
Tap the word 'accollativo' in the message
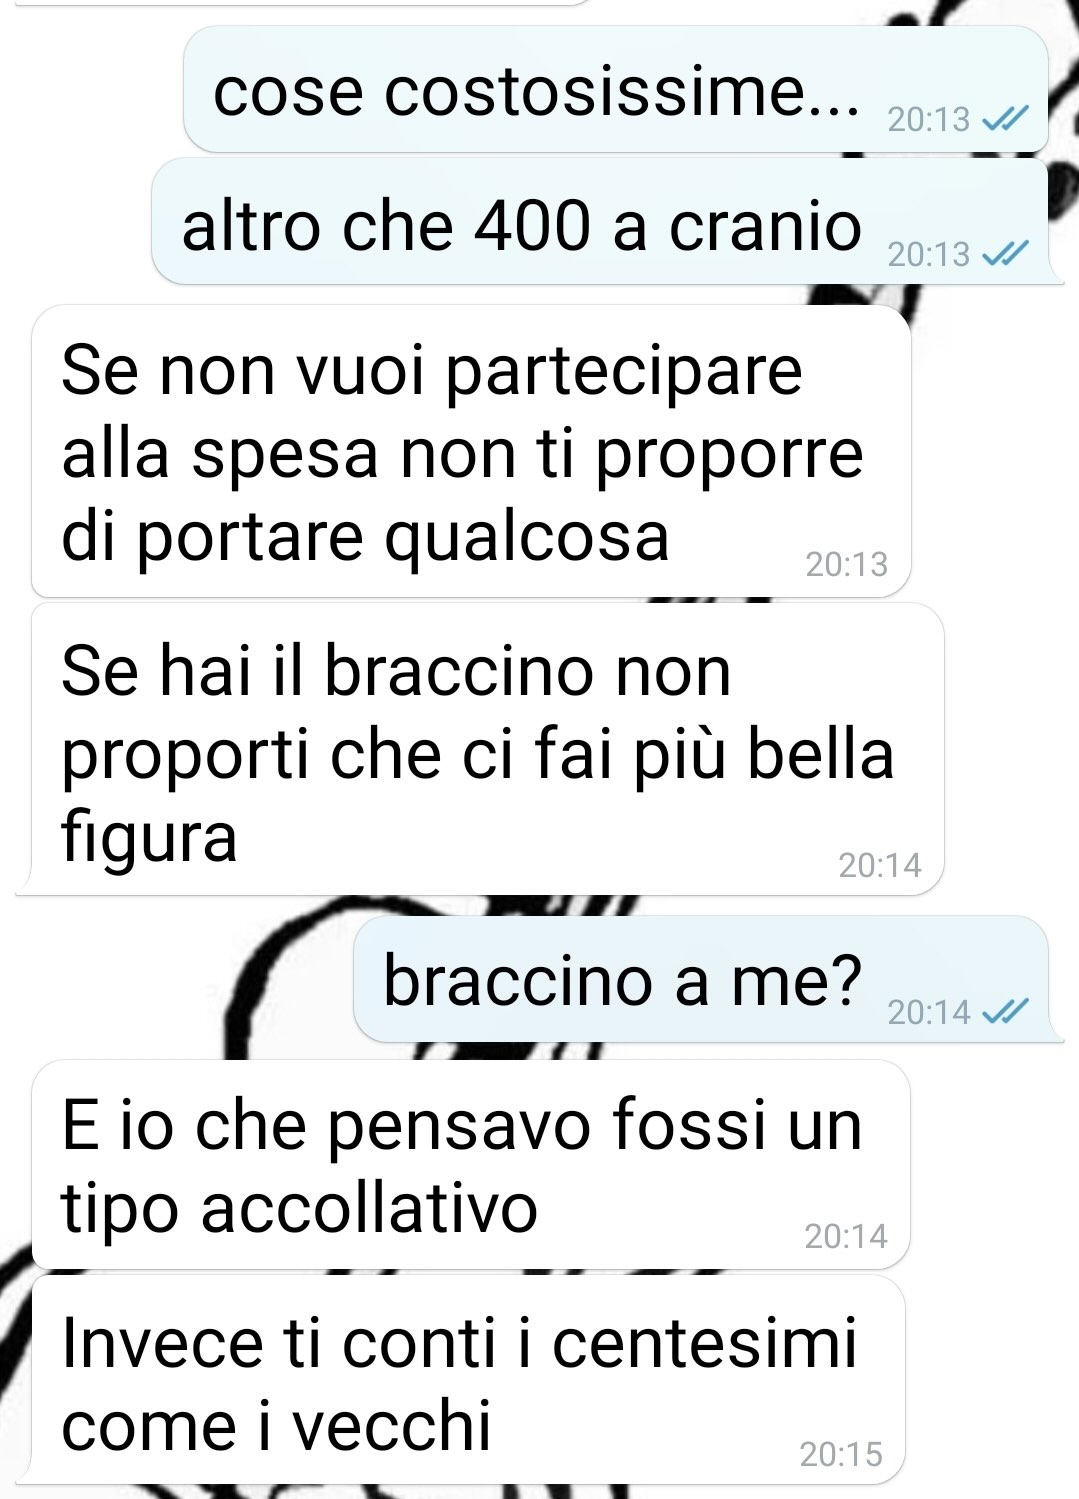[369, 1208]
